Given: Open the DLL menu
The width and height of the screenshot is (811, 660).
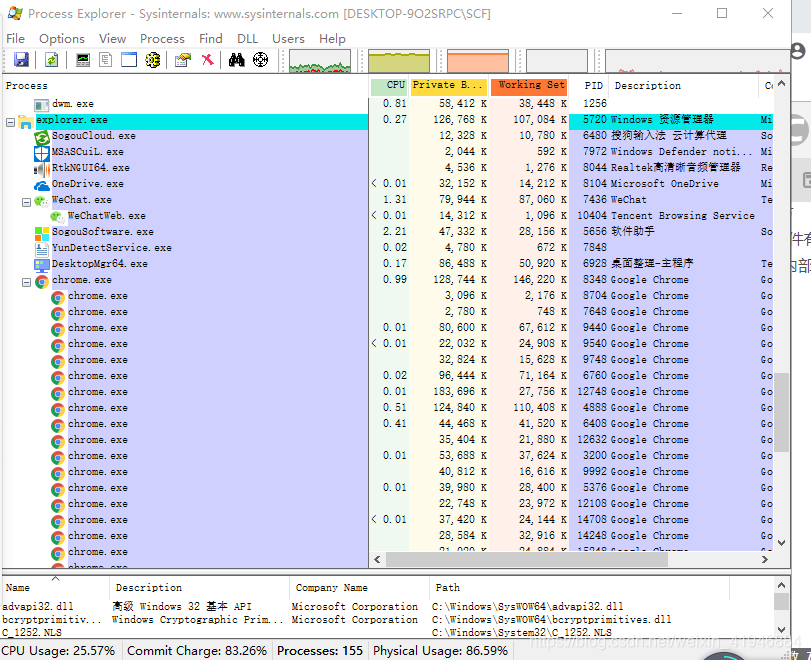Looking at the screenshot, I should (x=247, y=39).
